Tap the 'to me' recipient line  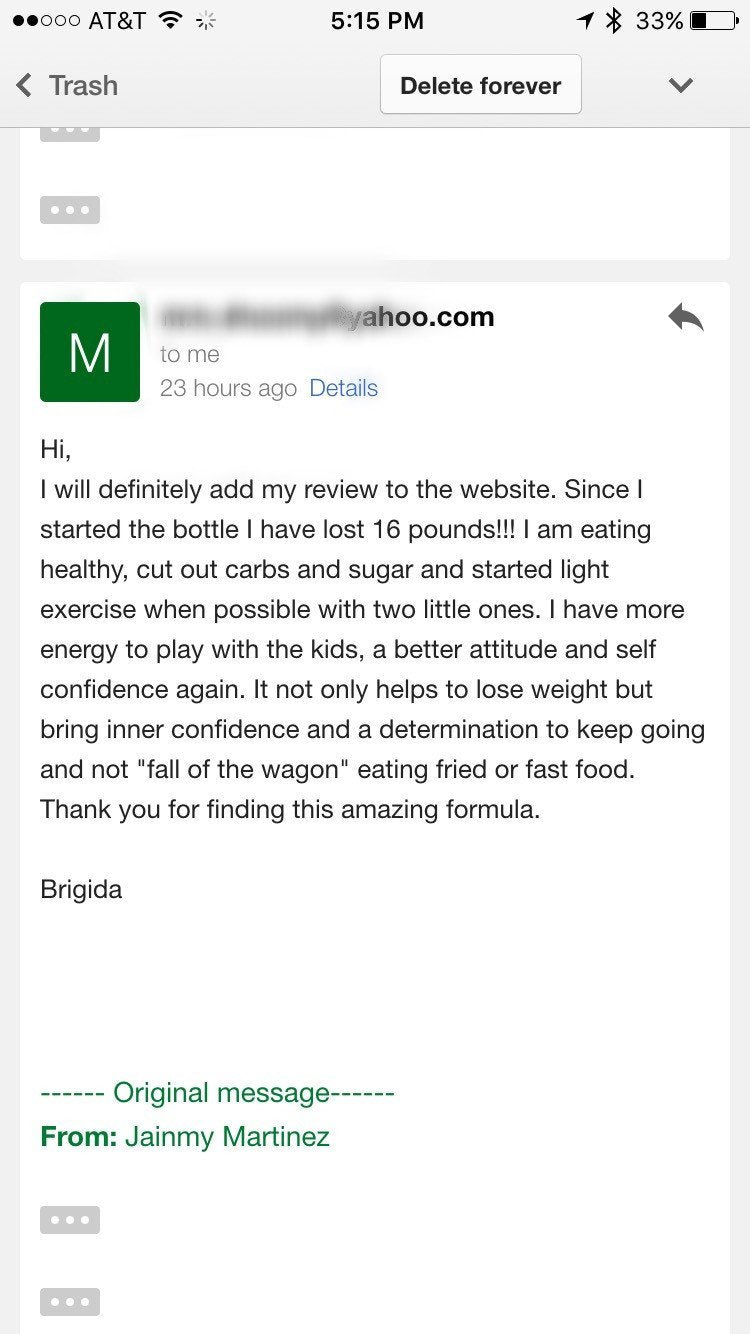(189, 354)
